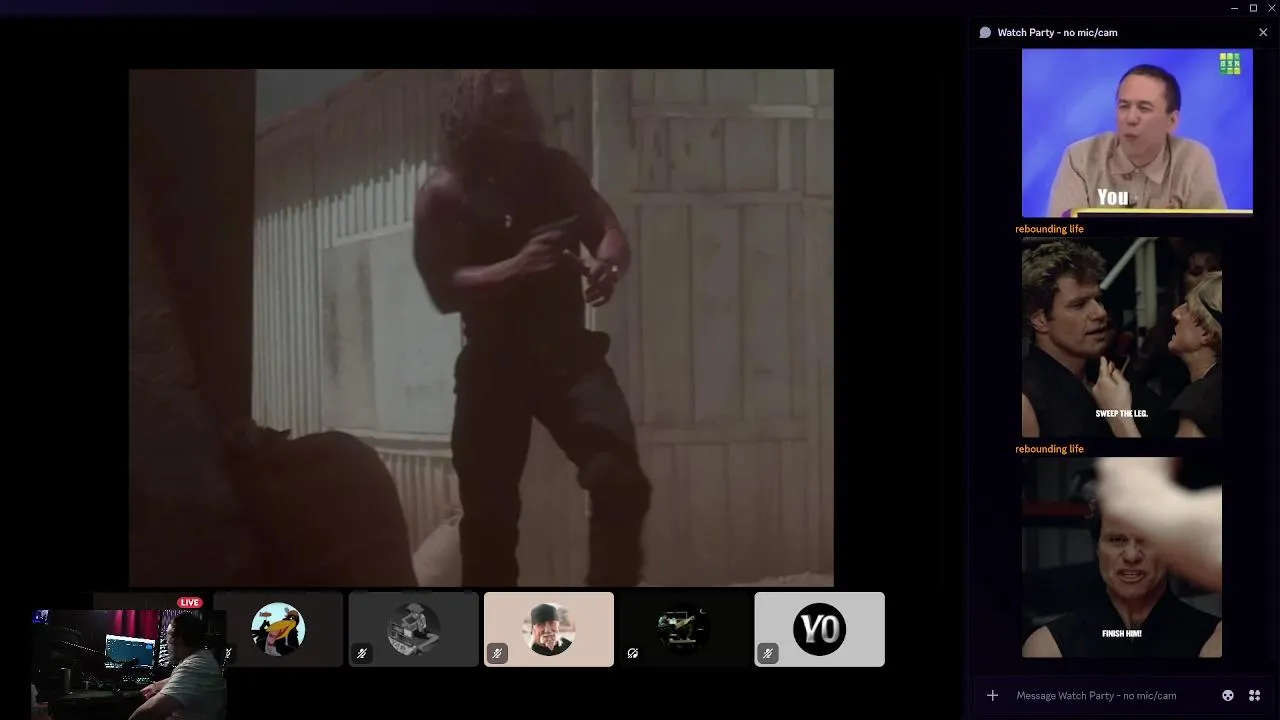Open the 'FINISH HIM!' GIF
The width and height of the screenshot is (1280, 720).
coord(1122,557)
